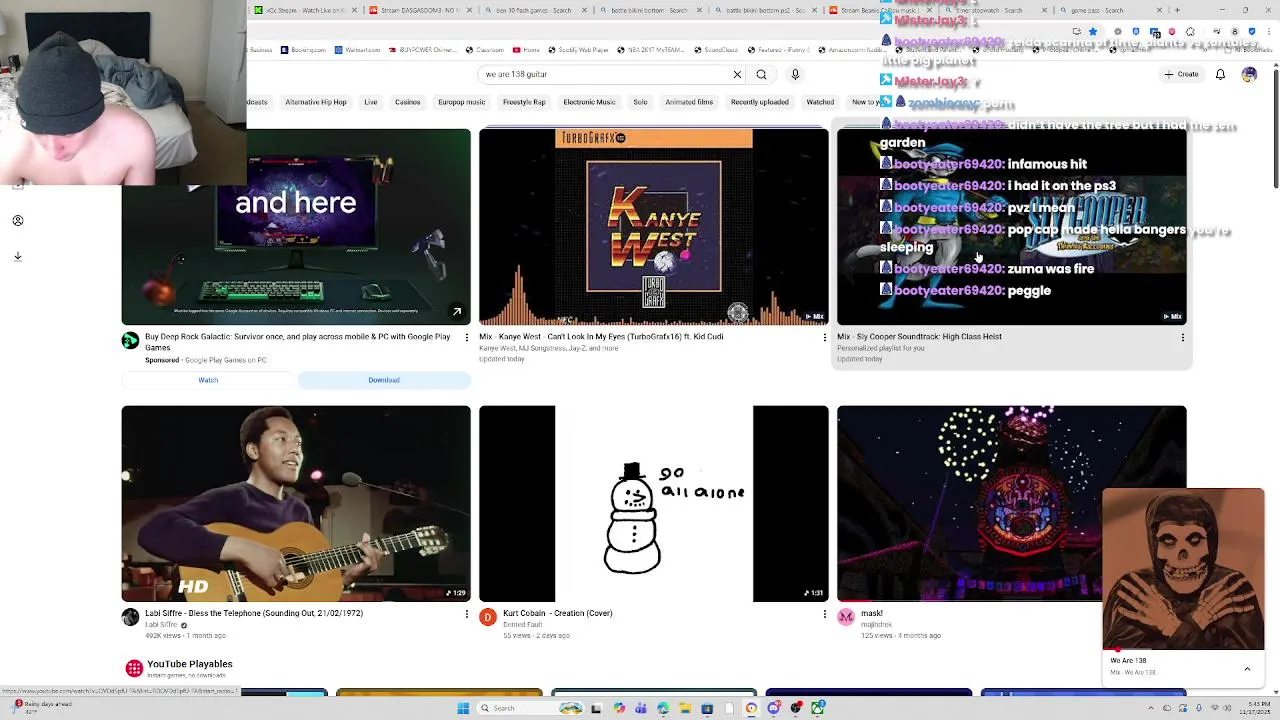Click the YouTube Playables section icon
This screenshot has height=720, width=1280.
click(134, 668)
